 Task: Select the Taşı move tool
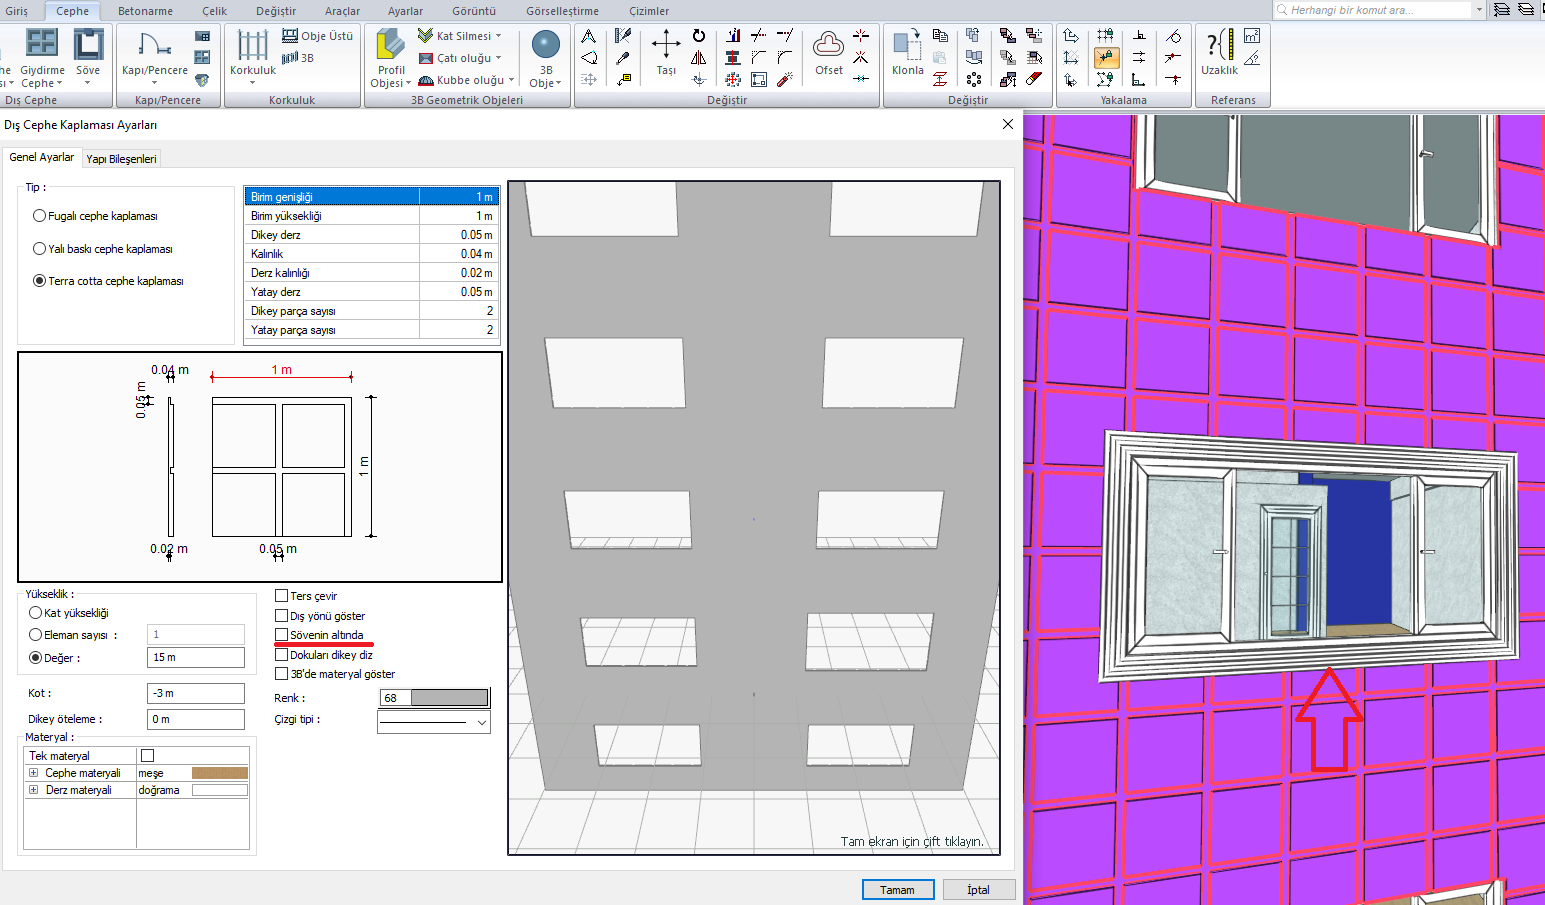pyautogui.click(x=666, y=45)
